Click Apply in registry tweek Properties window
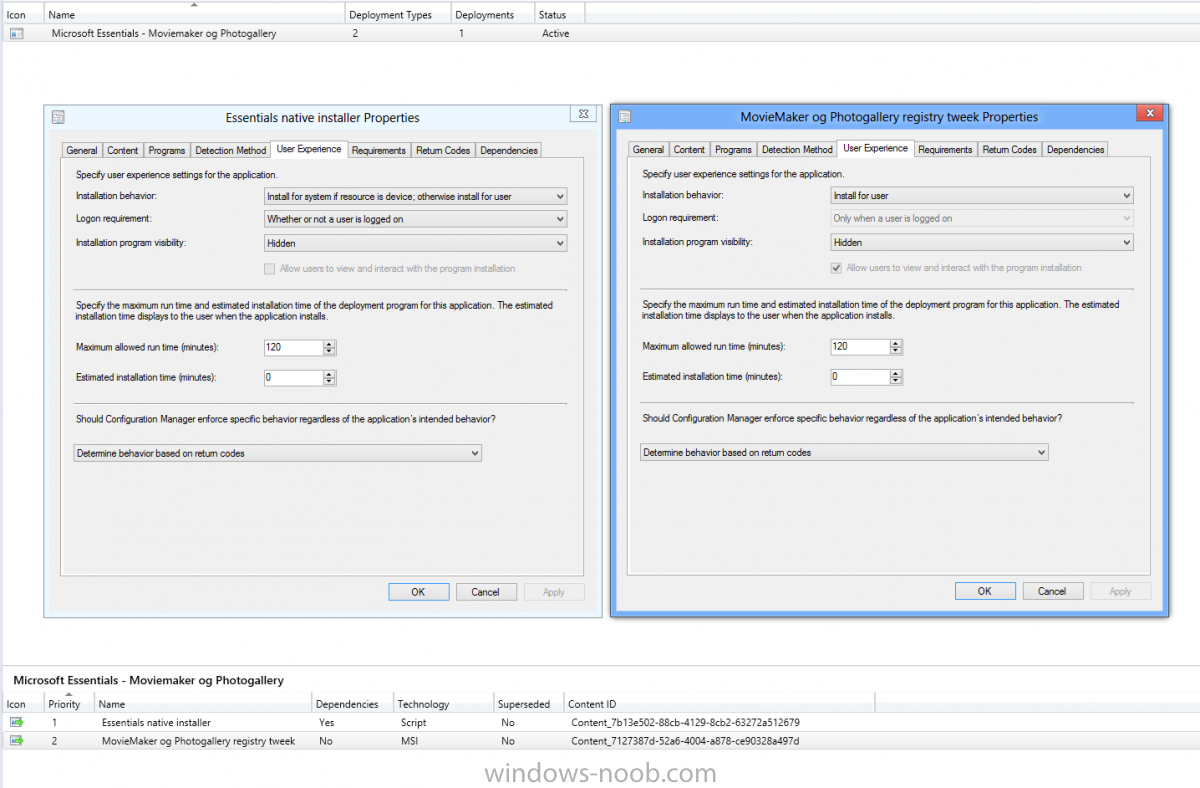Image resolution: width=1200 pixels, height=788 pixels. (x=1120, y=591)
